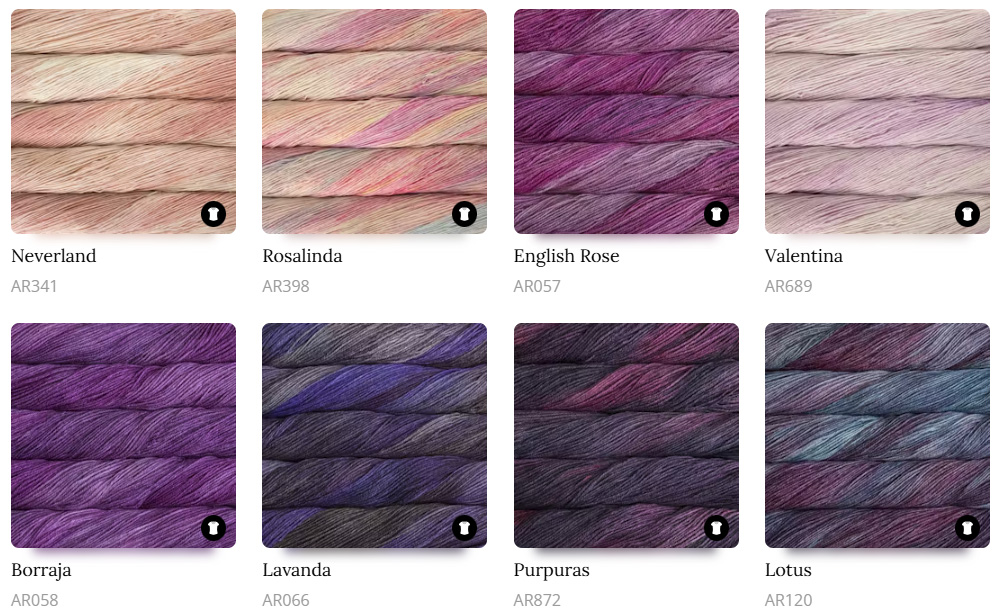The image size is (999, 614).
Task: Select the Borraja purple yarn image
Action: point(124,436)
